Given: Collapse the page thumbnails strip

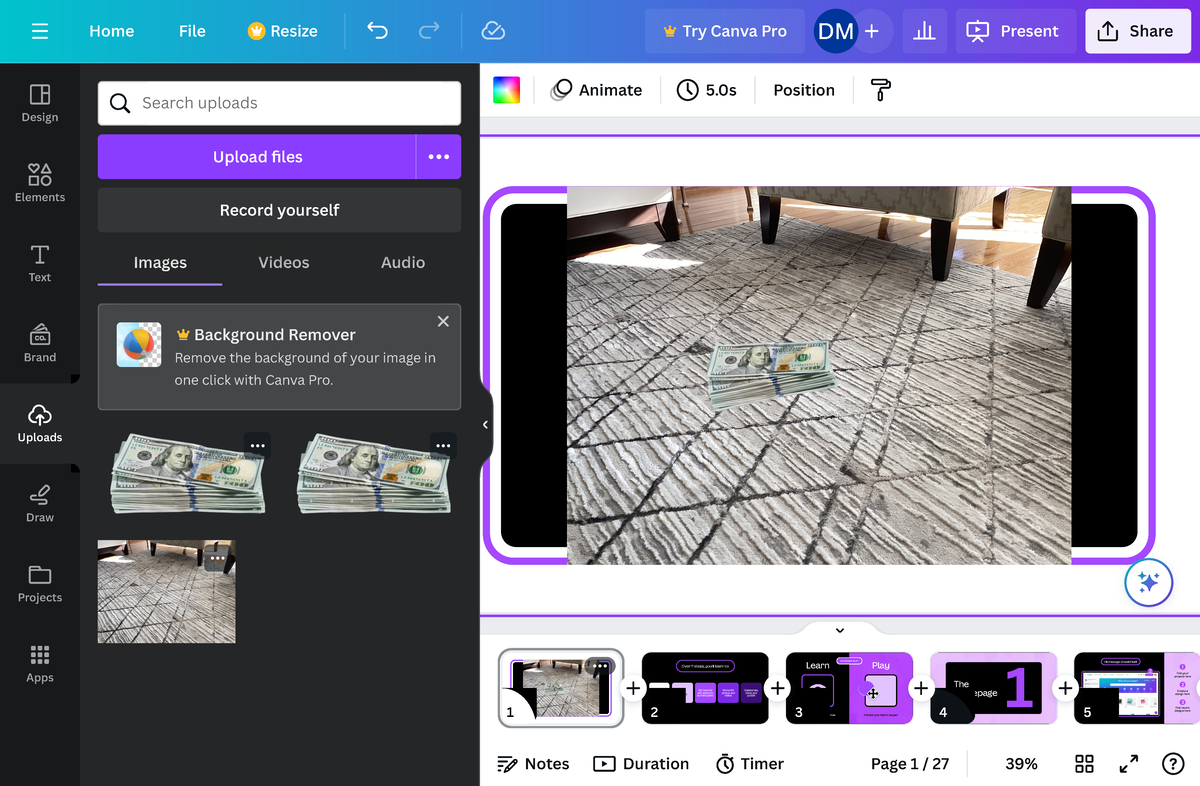Looking at the screenshot, I should click(839, 630).
